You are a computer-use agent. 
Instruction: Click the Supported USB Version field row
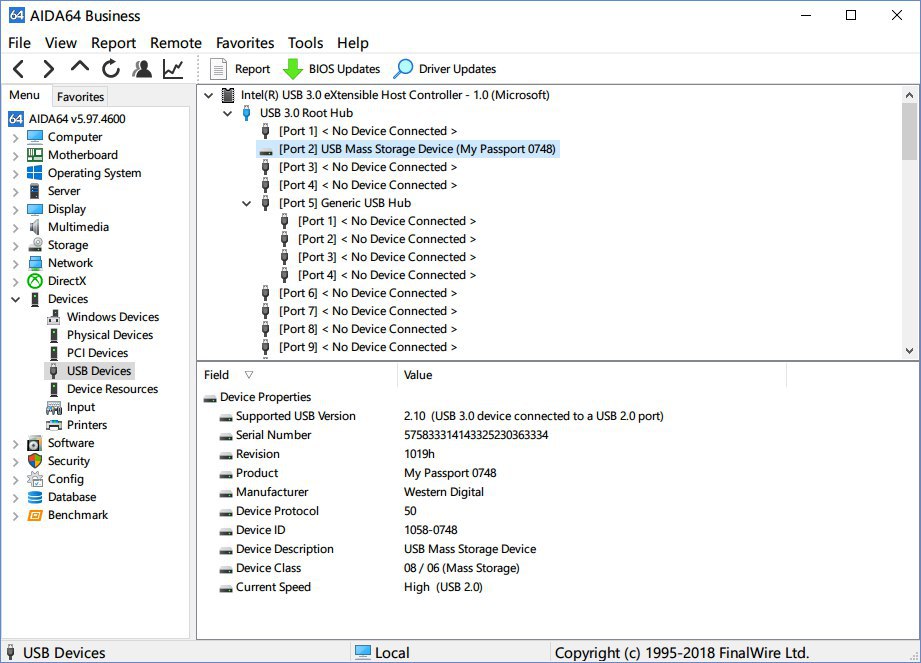coord(295,416)
